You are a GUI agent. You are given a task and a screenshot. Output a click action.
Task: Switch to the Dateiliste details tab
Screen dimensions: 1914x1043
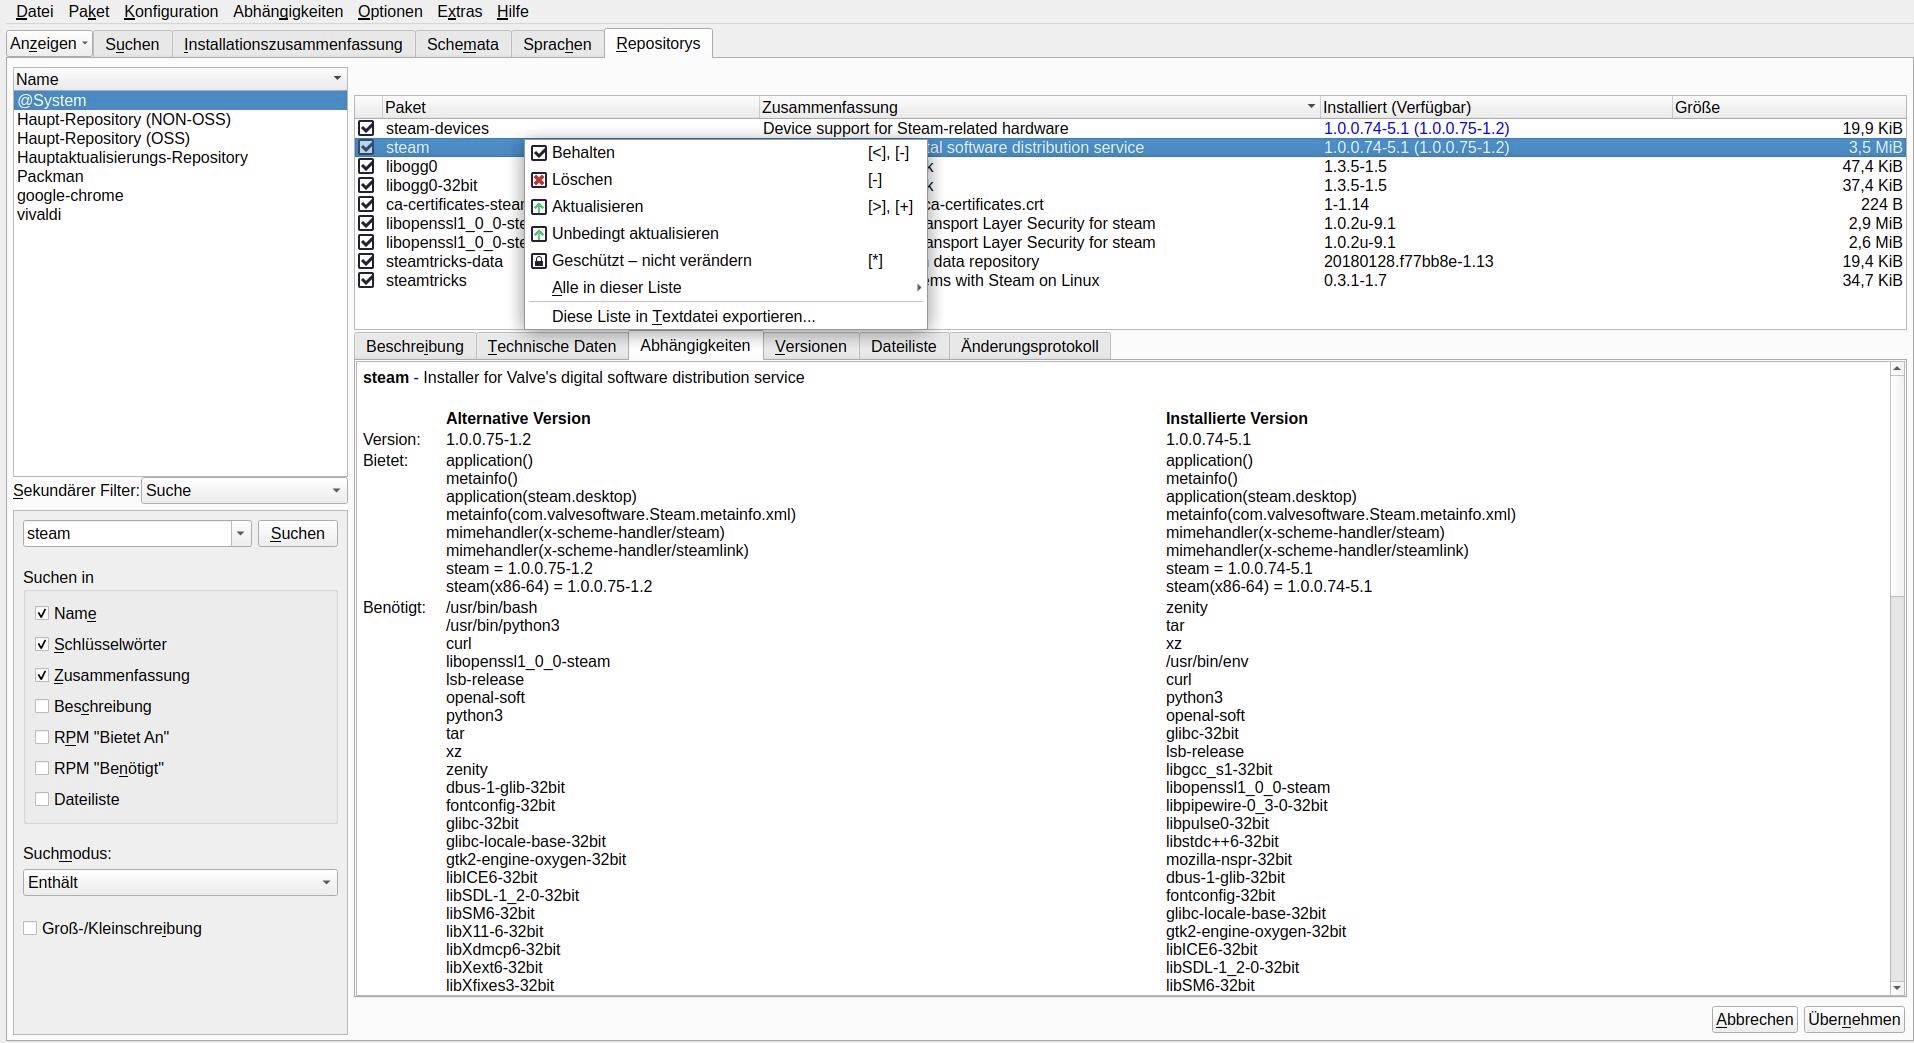pyautogui.click(x=904, y=346)
